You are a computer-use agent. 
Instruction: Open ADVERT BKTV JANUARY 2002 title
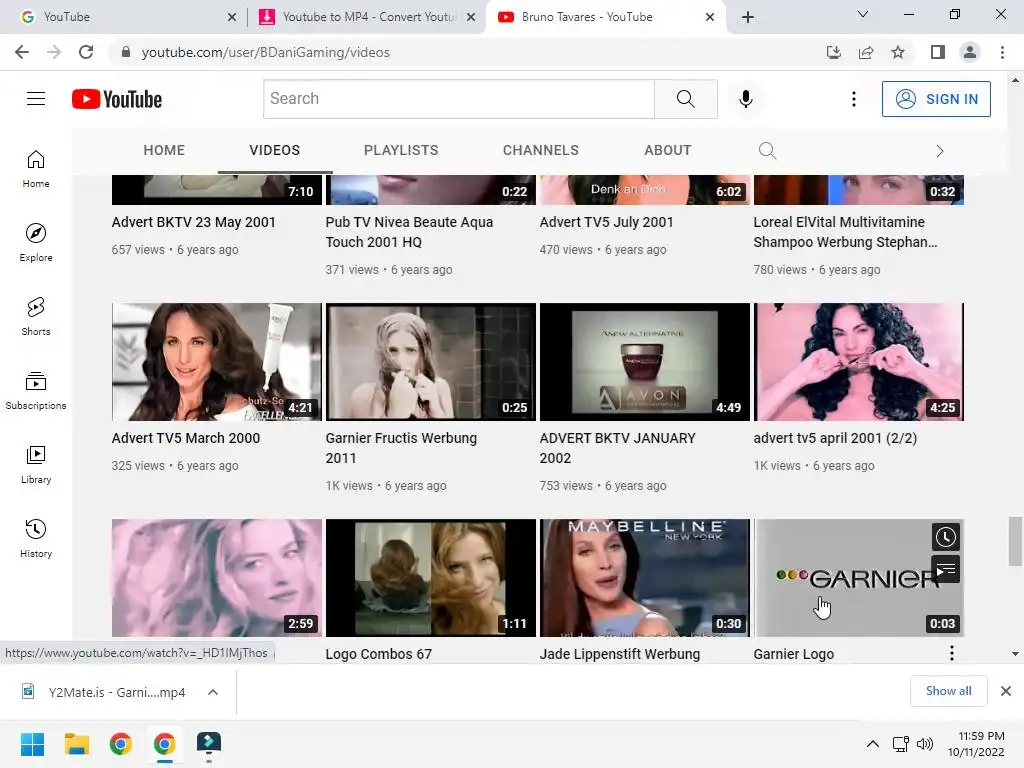617,448
